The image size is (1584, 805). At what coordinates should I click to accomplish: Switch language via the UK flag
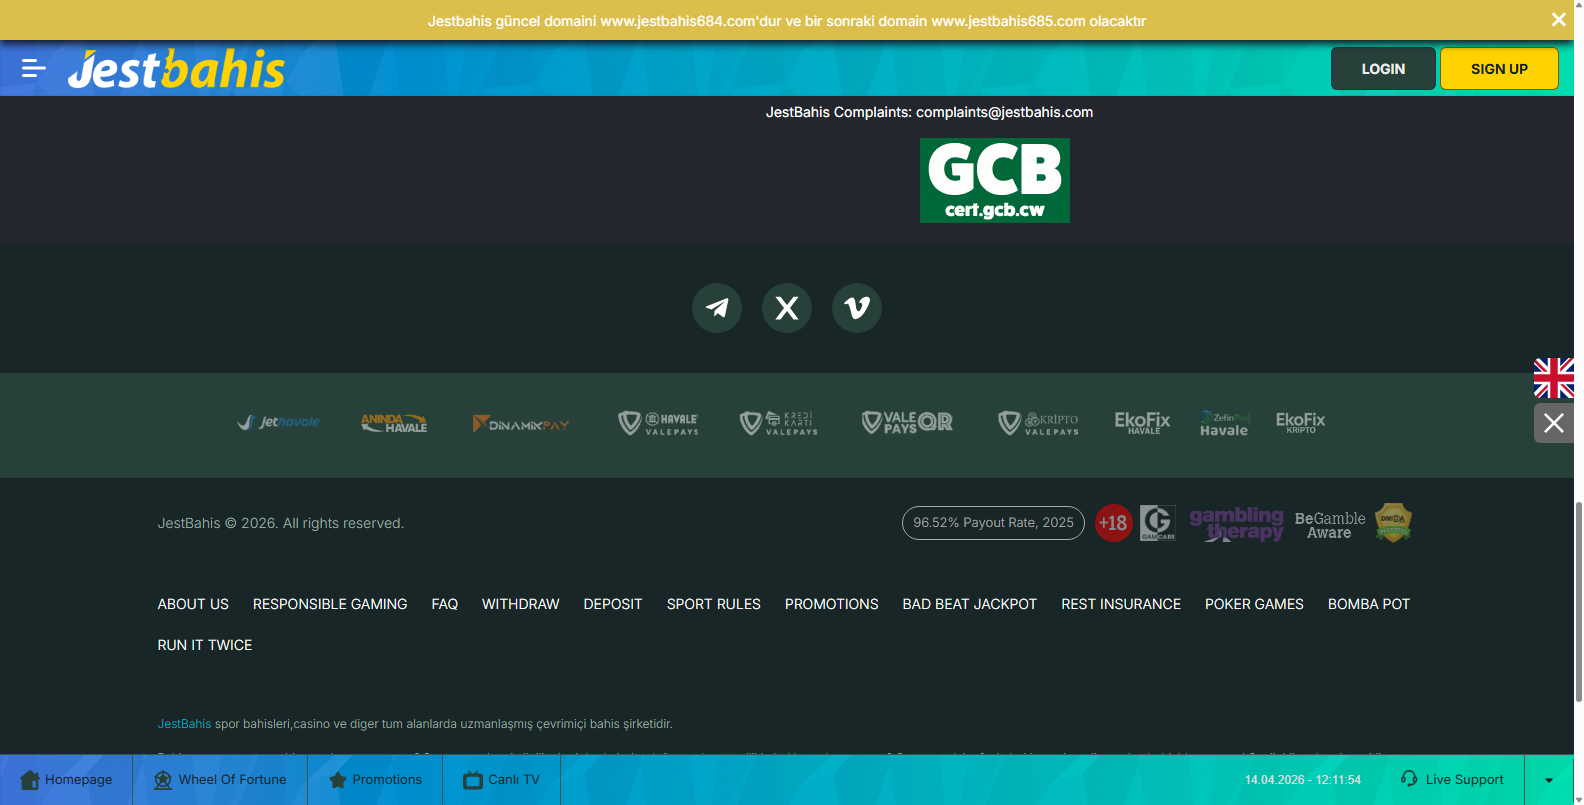pos(1554,378)
